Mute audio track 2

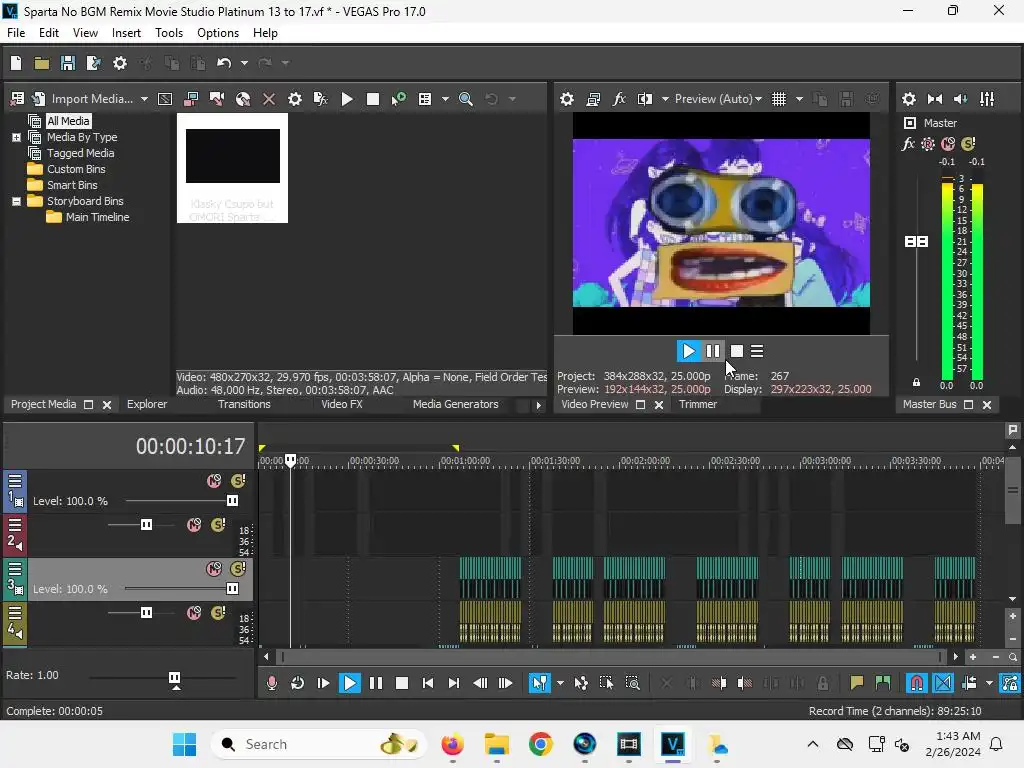[x=194, y=525]
